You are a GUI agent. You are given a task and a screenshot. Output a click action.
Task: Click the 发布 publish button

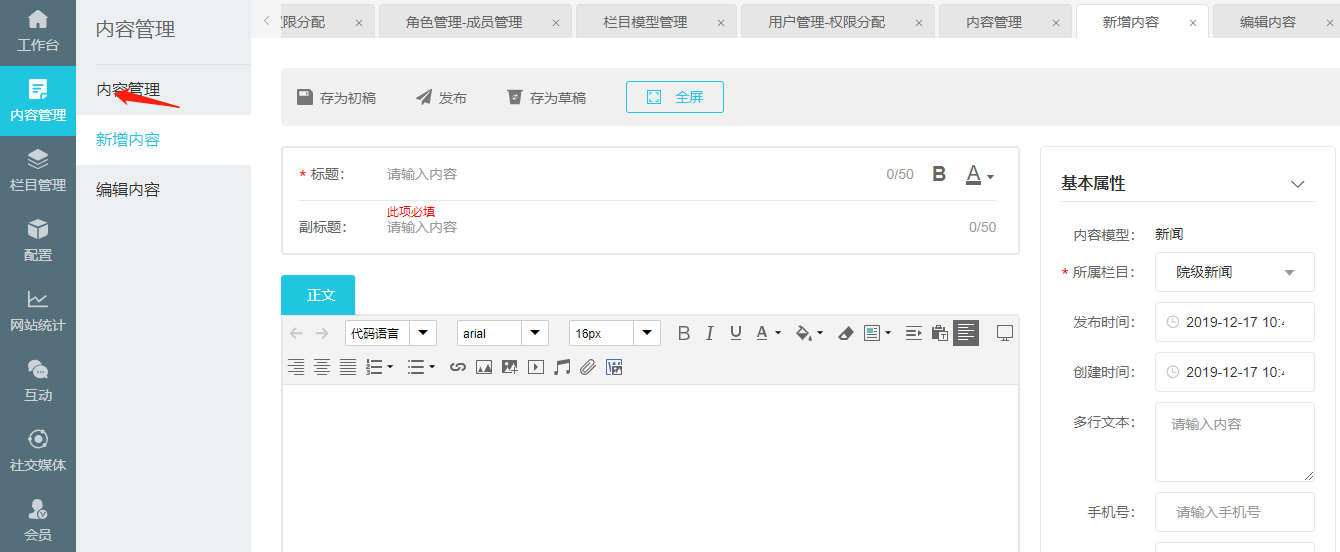441,98
